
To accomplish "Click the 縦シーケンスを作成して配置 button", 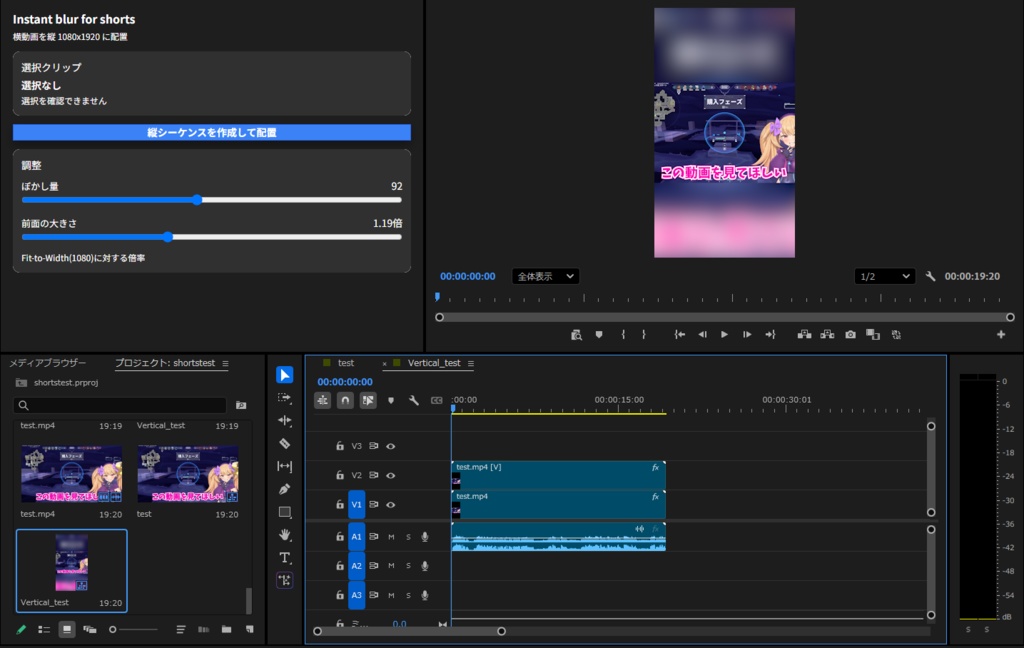I will (211, 133).
